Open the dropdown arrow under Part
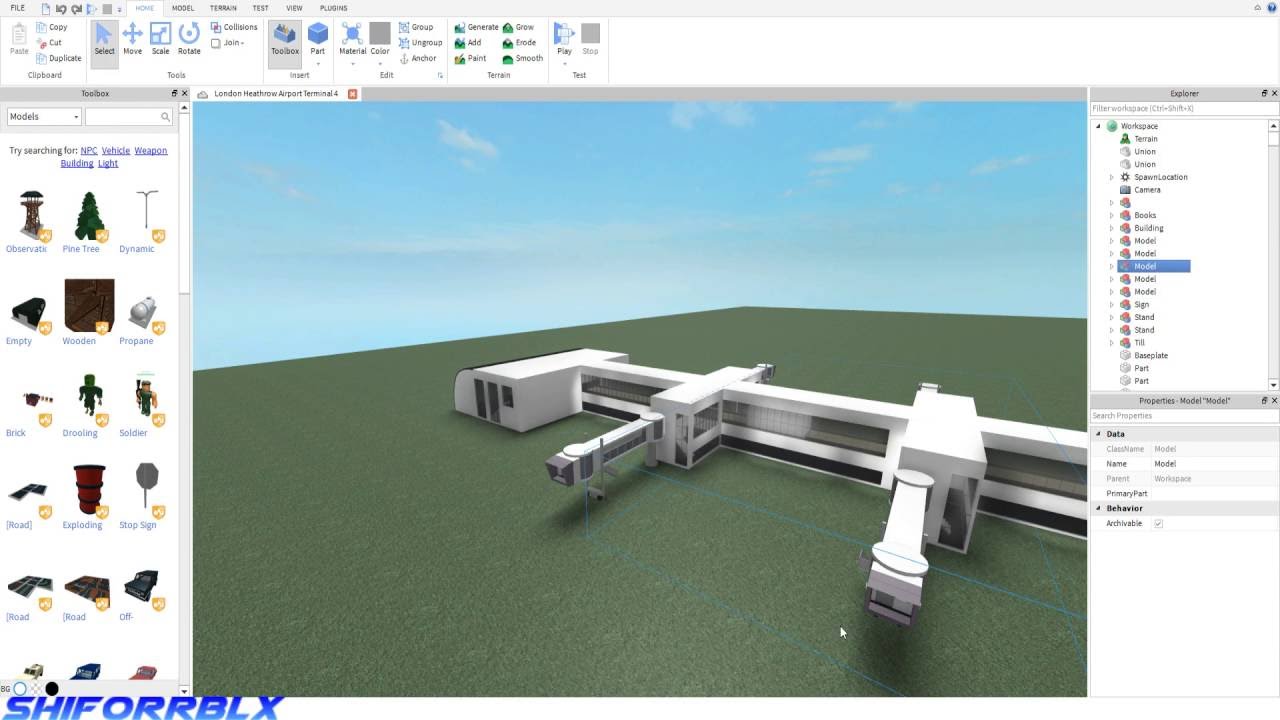The width and height of the screenshot is (1280, 720). 317,63
